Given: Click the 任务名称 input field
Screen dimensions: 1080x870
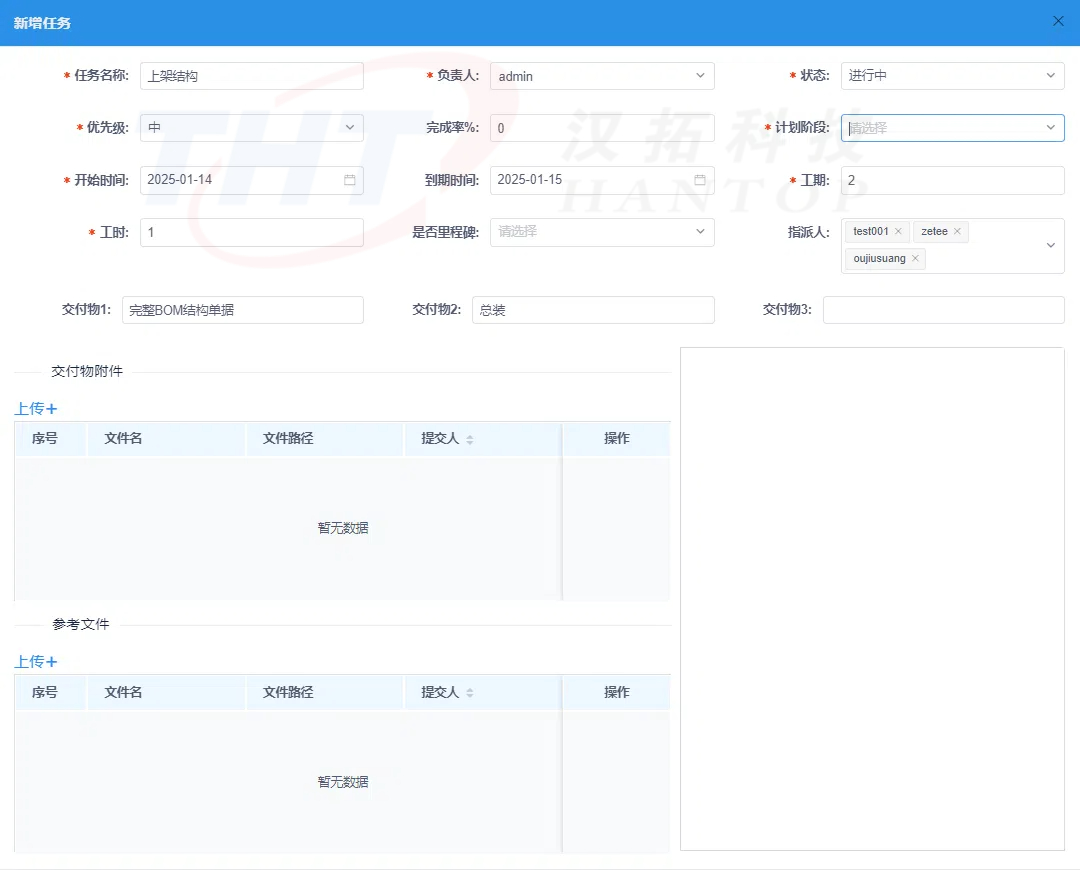Looking at the screenshot, I should pos(251,76).
